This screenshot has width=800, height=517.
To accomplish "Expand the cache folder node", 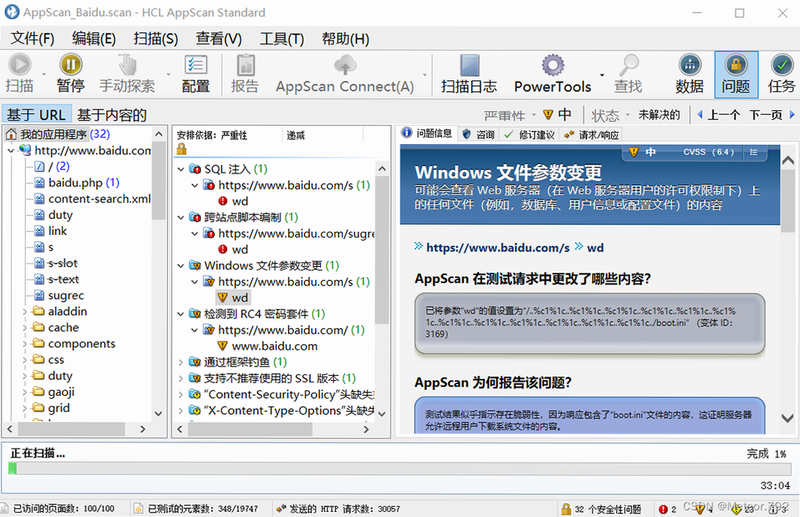I will click(x=24, y=328).
